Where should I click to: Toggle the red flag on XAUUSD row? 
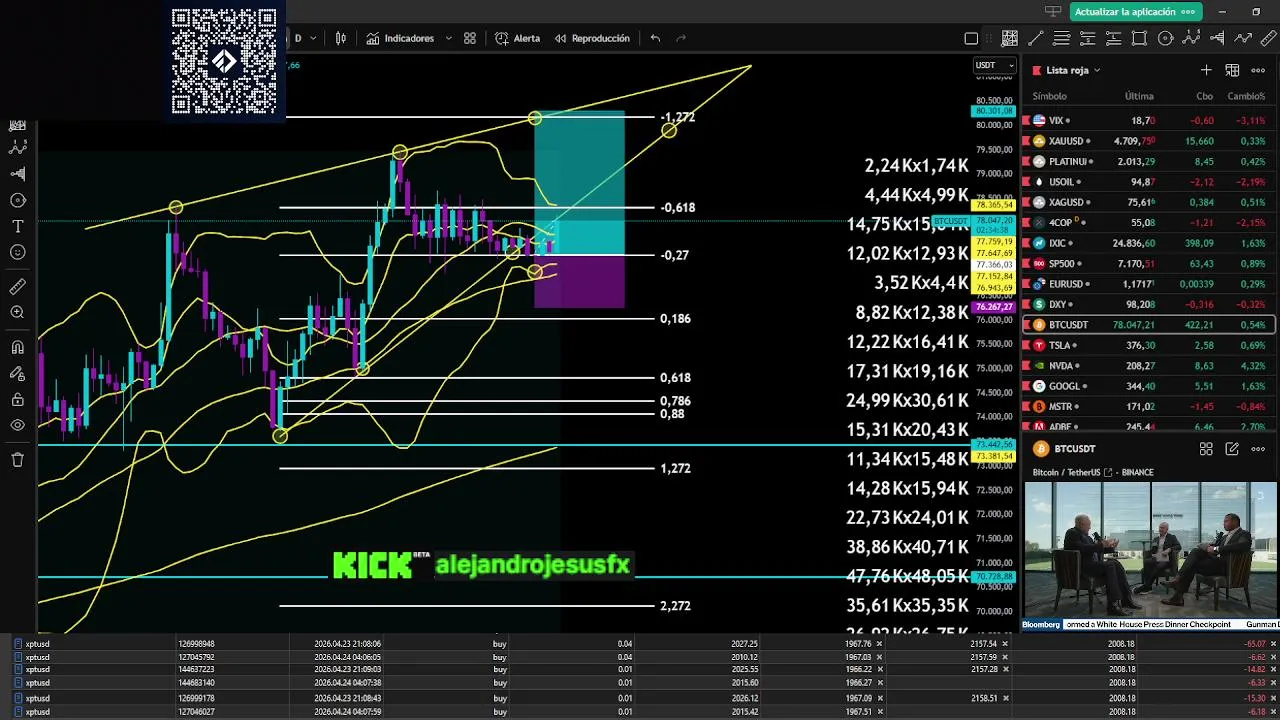pyautogui.click(x=1026, y=141)
